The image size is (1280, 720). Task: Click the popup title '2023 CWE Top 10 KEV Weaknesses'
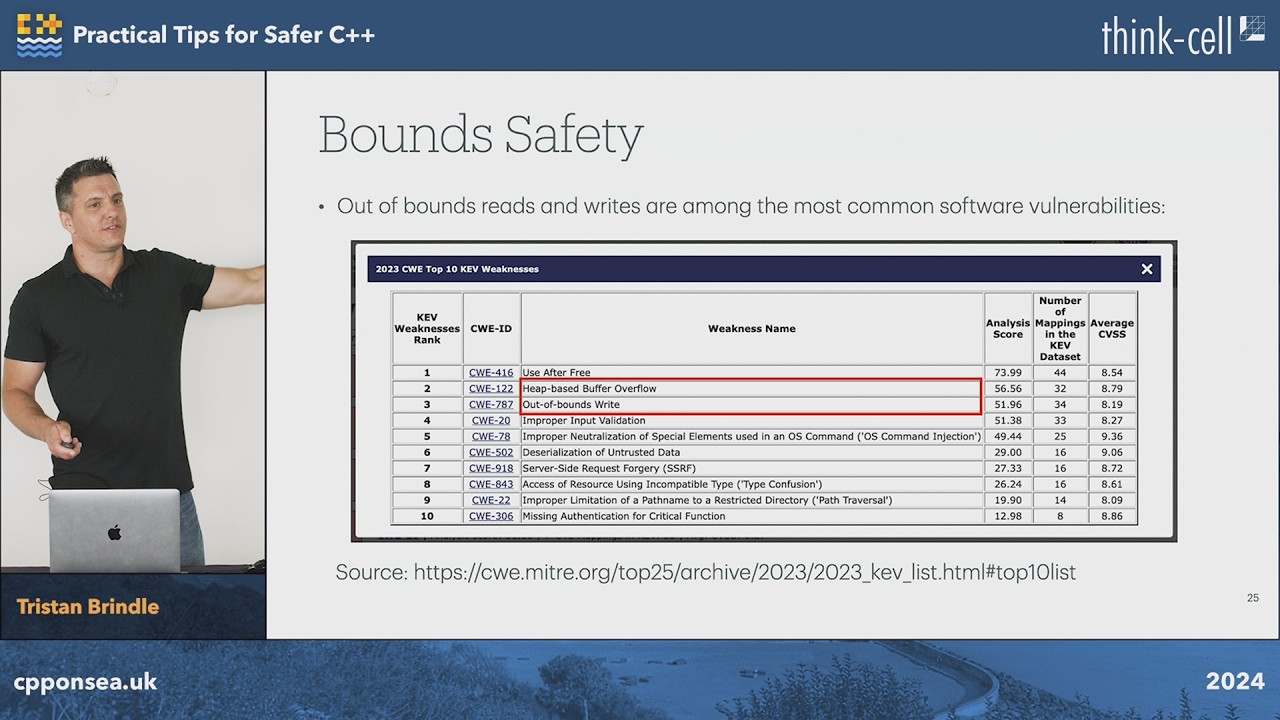coord(457,269)
